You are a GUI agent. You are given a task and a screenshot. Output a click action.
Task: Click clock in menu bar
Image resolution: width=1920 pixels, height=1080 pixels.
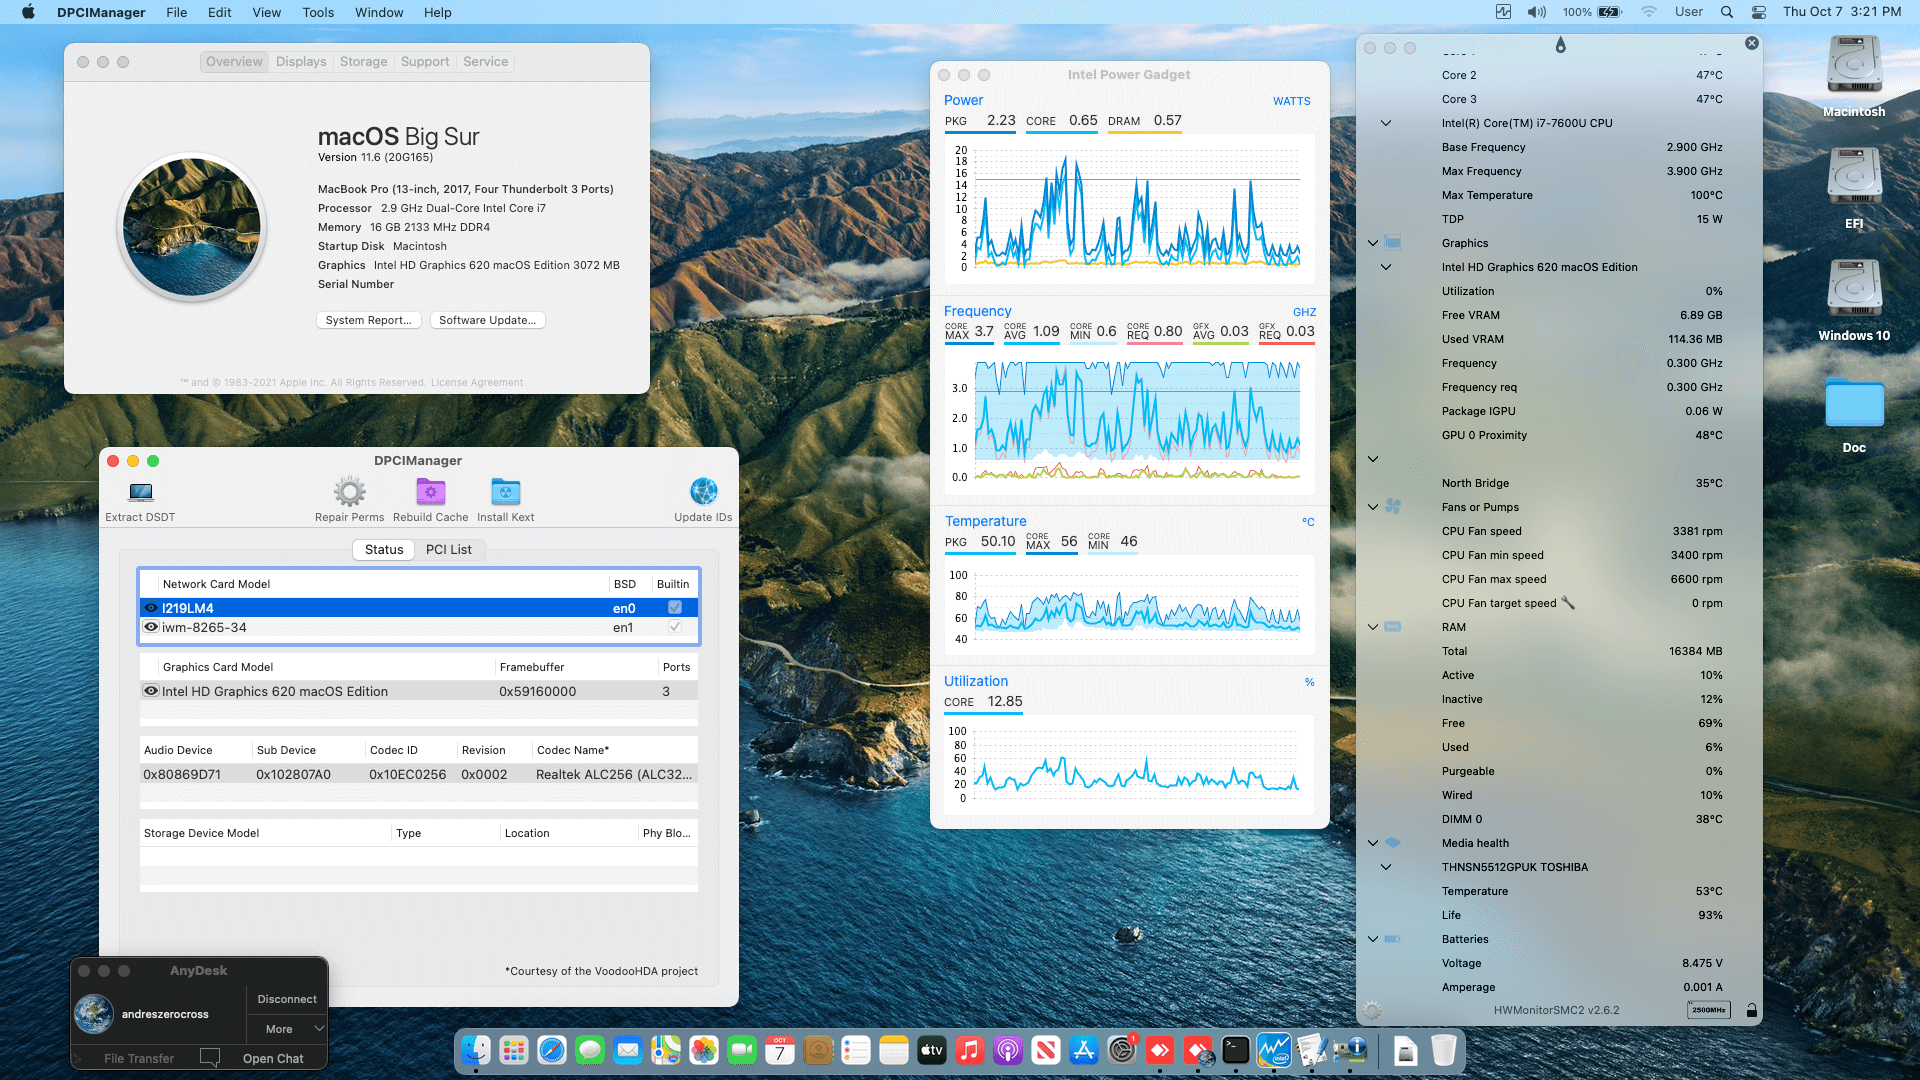point(1841,12)
